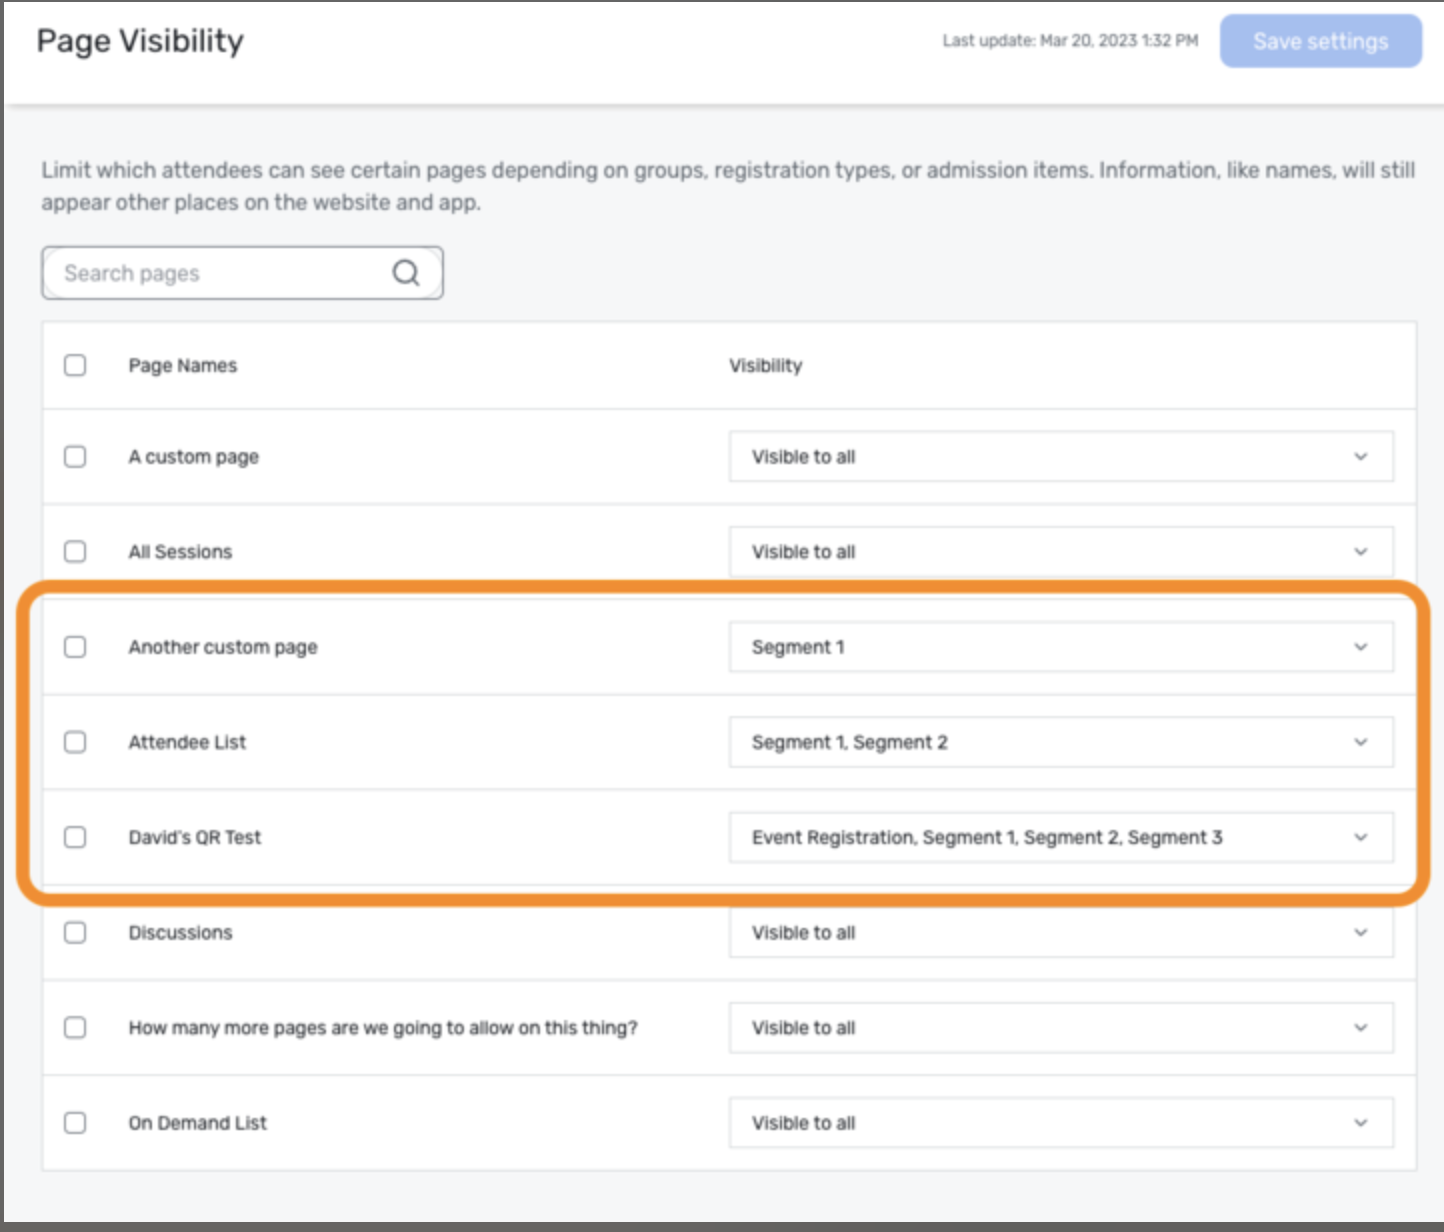This screenshot has height=1232, width=1444.
Task: Open the Segment 1 dropdown for Another custom page
Action: pos(1060,647)
